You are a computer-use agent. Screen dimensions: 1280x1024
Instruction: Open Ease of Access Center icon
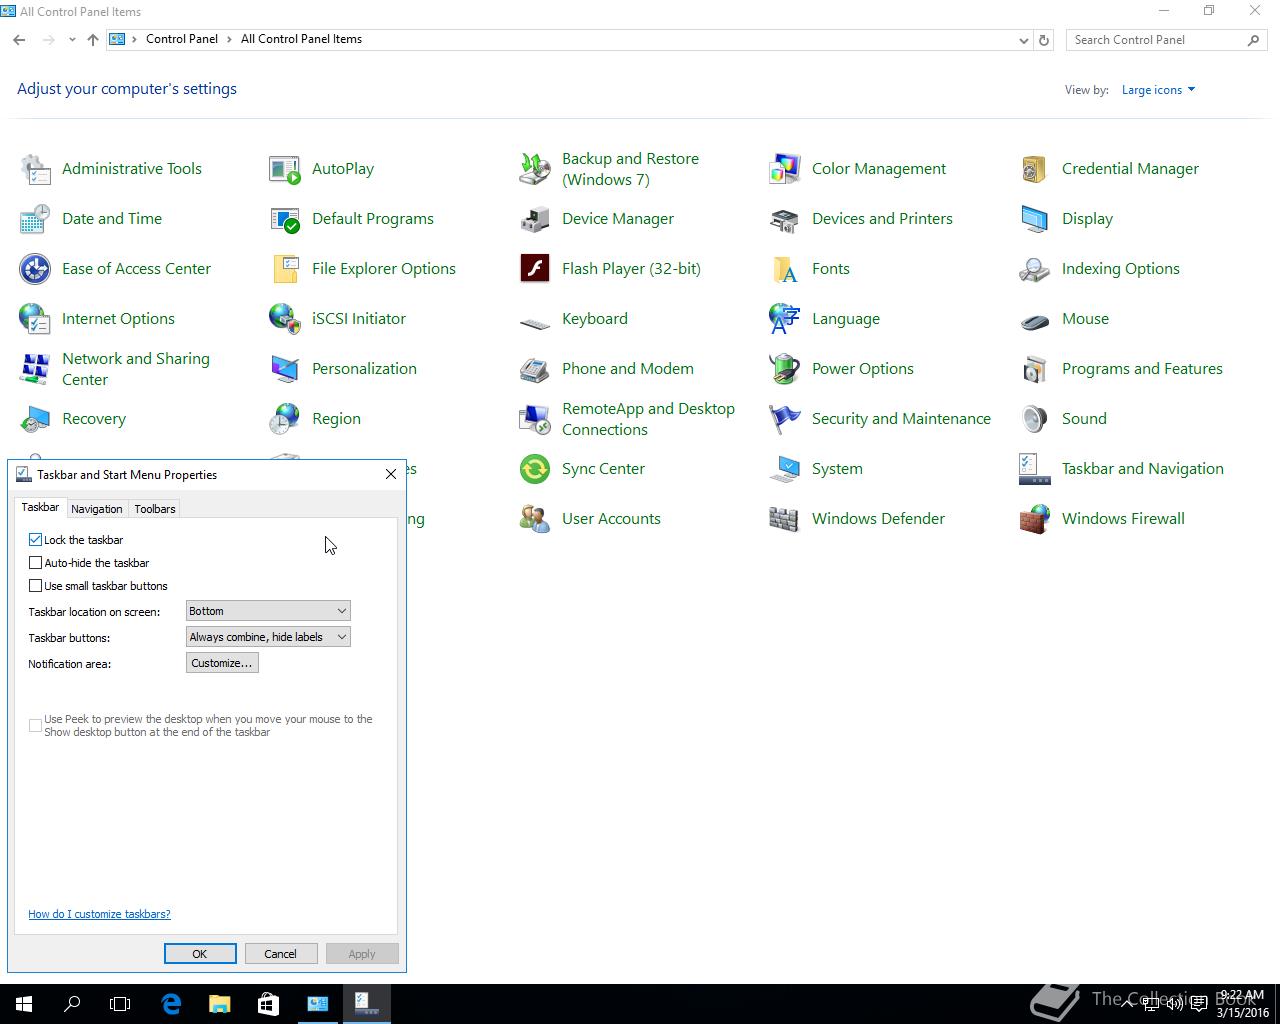pyautogui.click(x=35, y=269)
